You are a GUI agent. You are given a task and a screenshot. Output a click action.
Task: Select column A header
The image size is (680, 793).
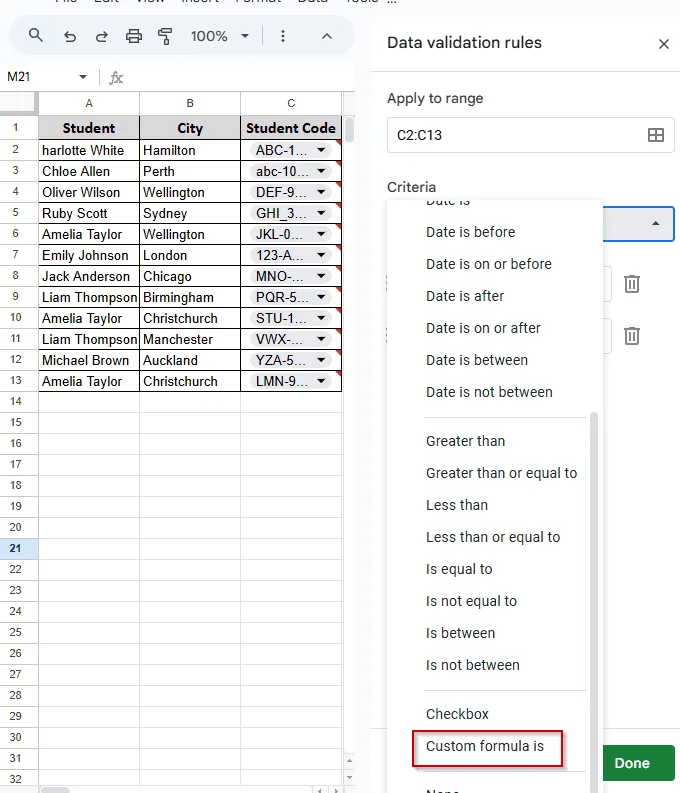coord(89,103)
